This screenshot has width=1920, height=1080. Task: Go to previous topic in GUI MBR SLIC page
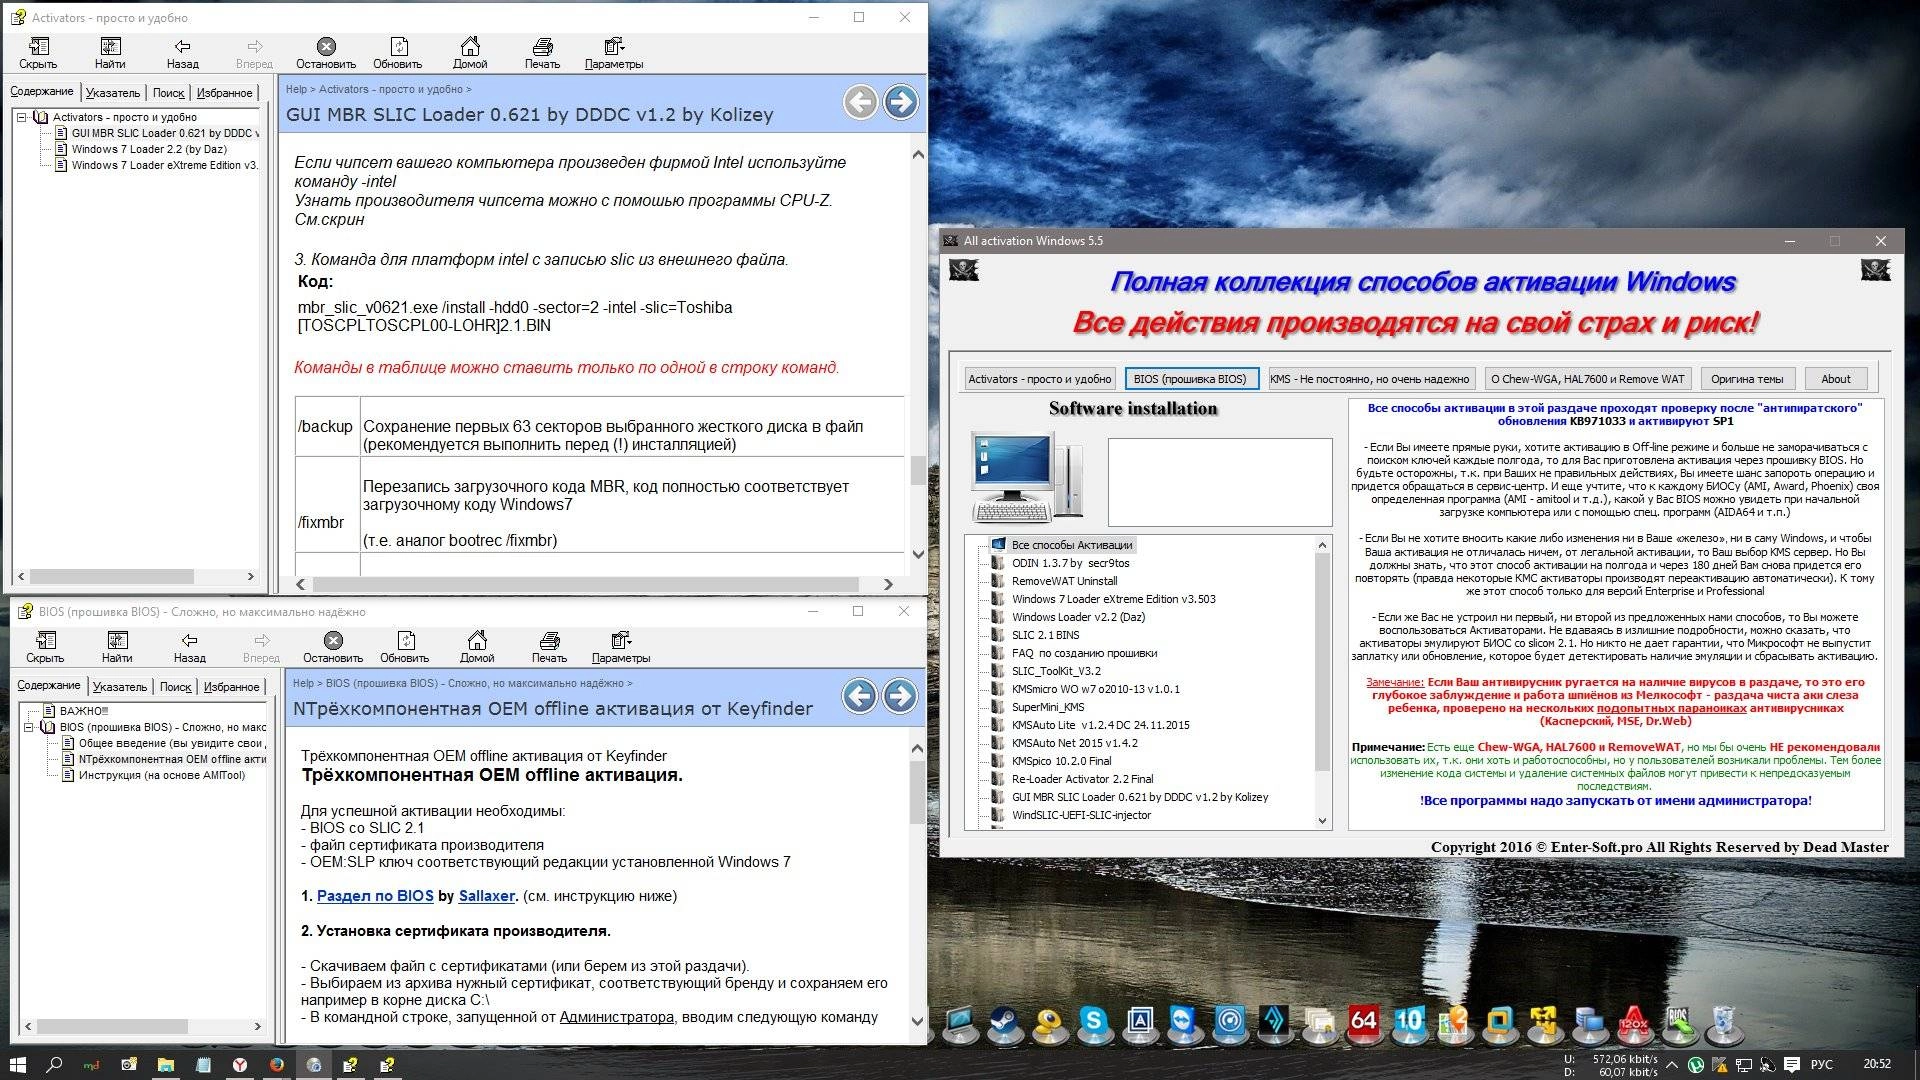[860, 102]
